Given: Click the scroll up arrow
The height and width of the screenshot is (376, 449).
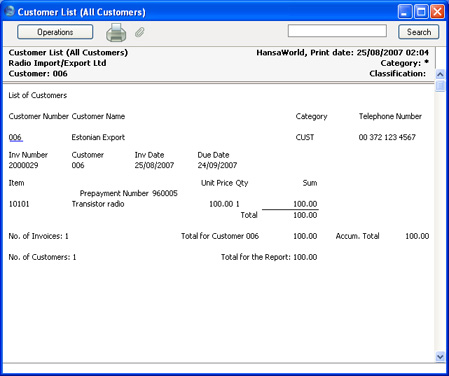Looking at the screenshot, I should click(x=440, y=74).
